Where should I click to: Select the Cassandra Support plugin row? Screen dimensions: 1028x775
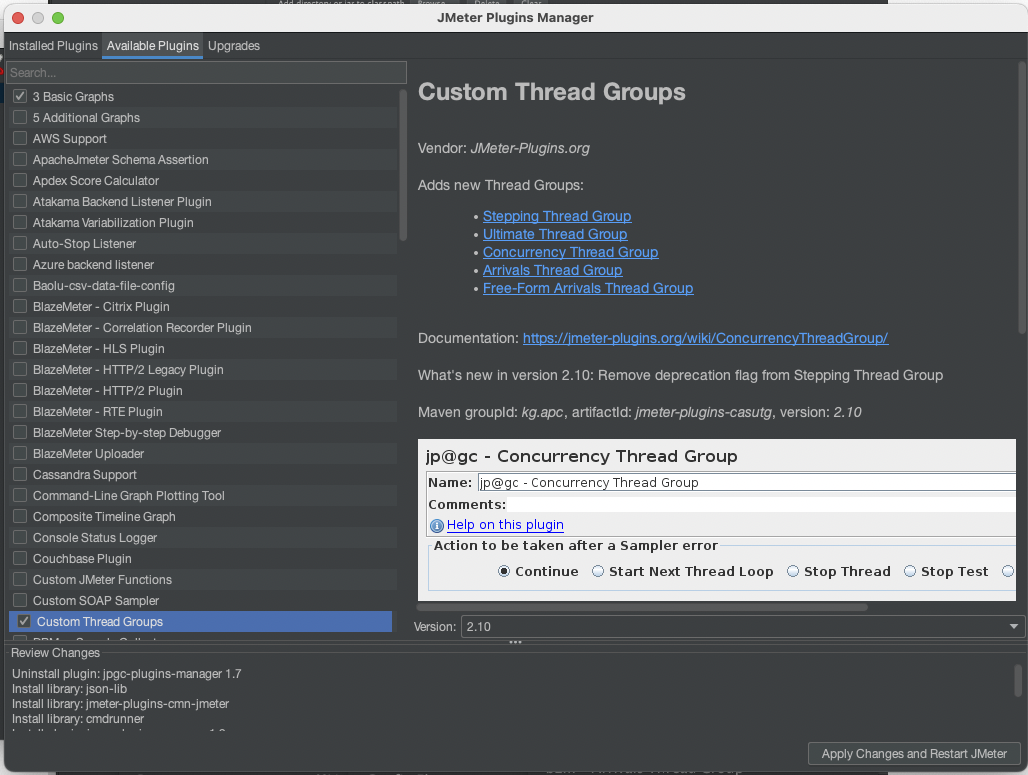pyautogui.click(x=203, y=474)
